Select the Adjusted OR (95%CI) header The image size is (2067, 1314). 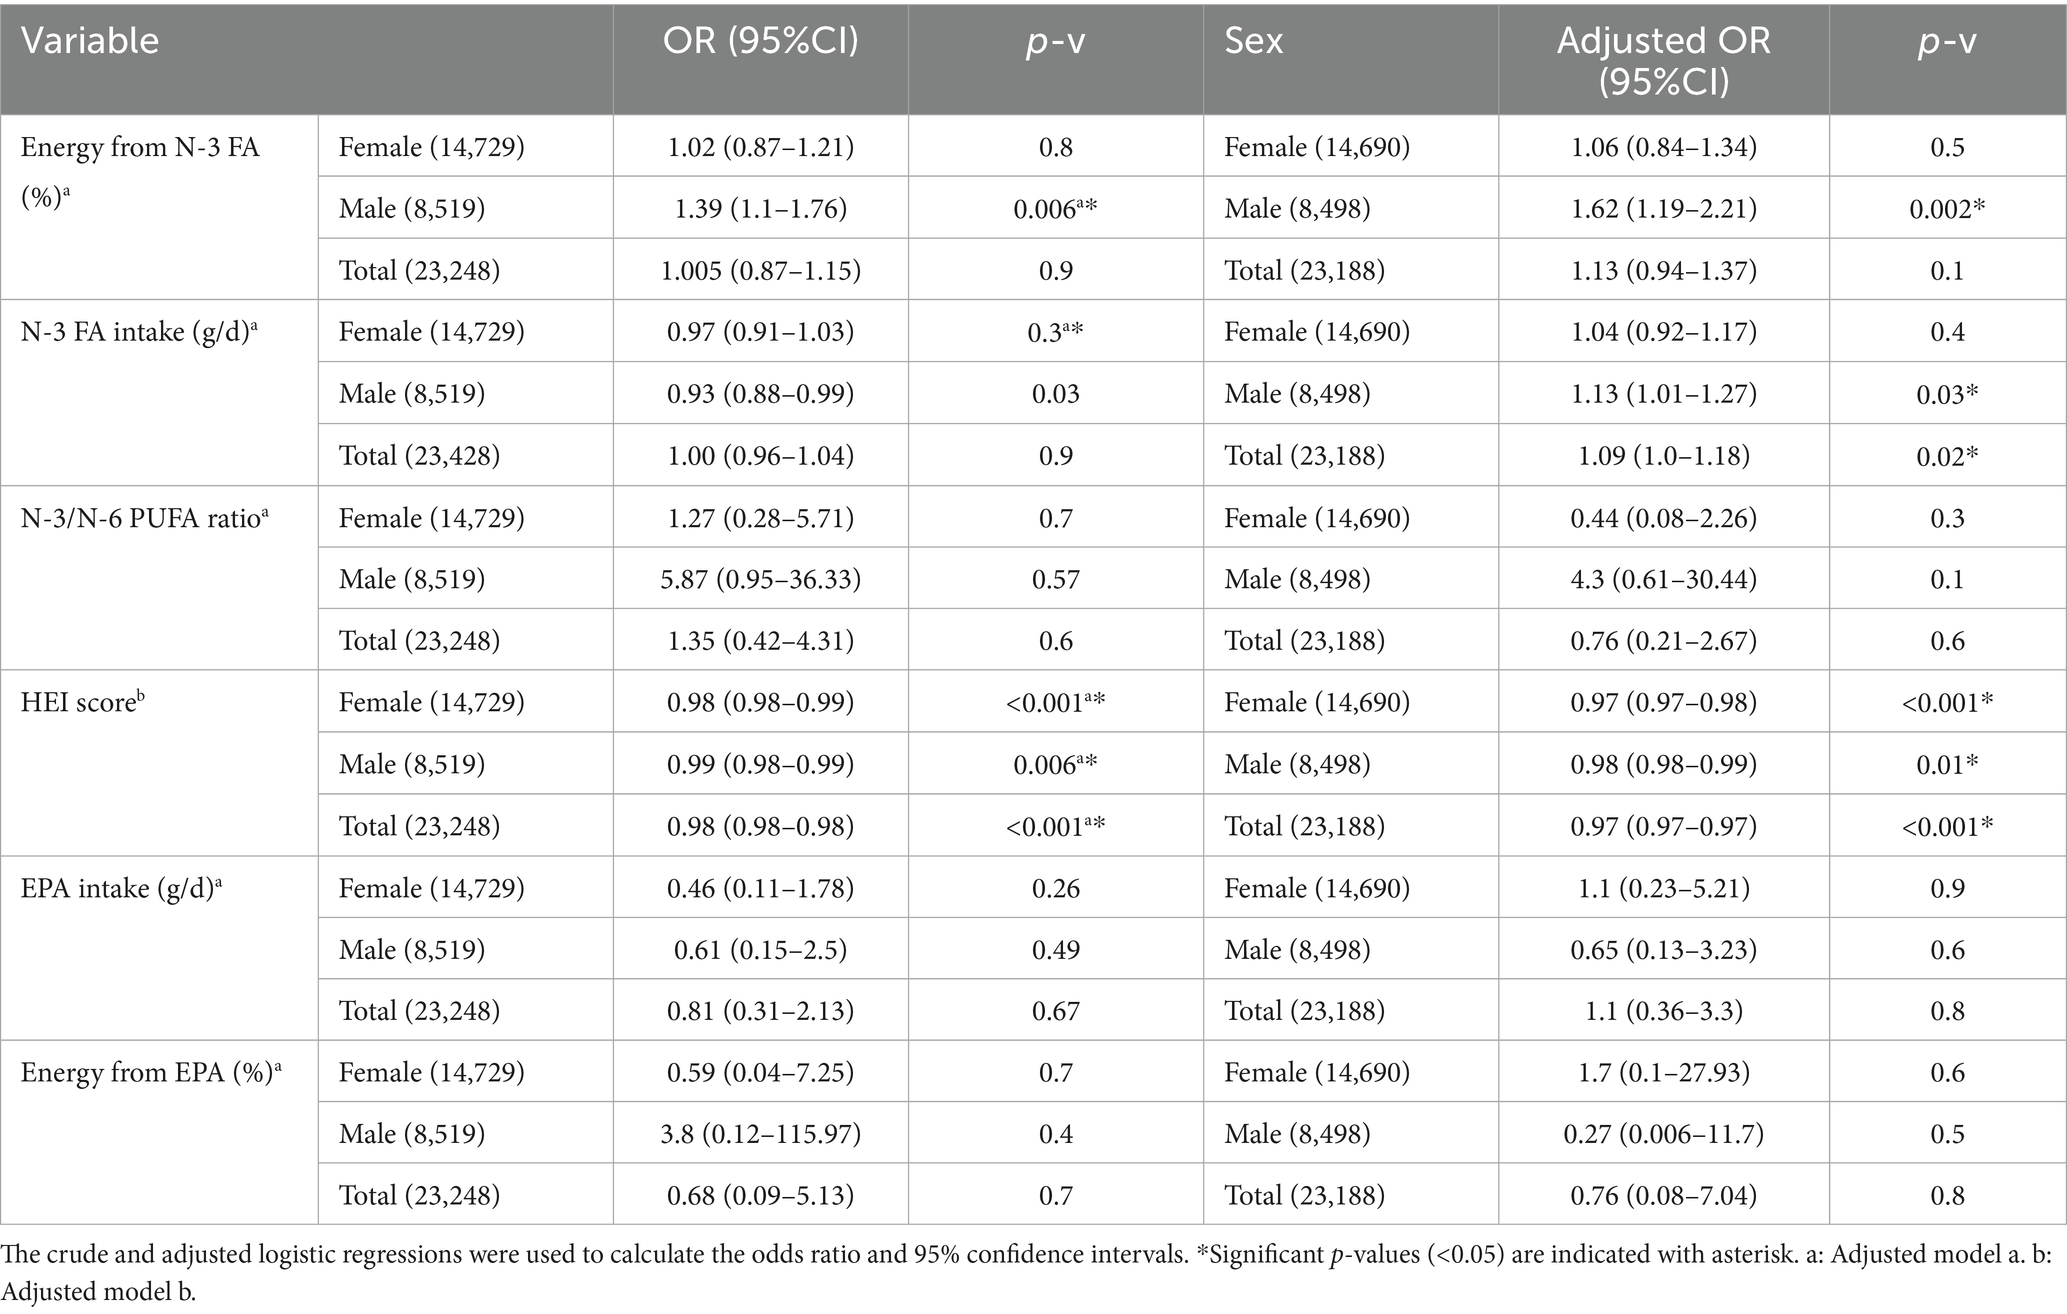[1663, 60]
